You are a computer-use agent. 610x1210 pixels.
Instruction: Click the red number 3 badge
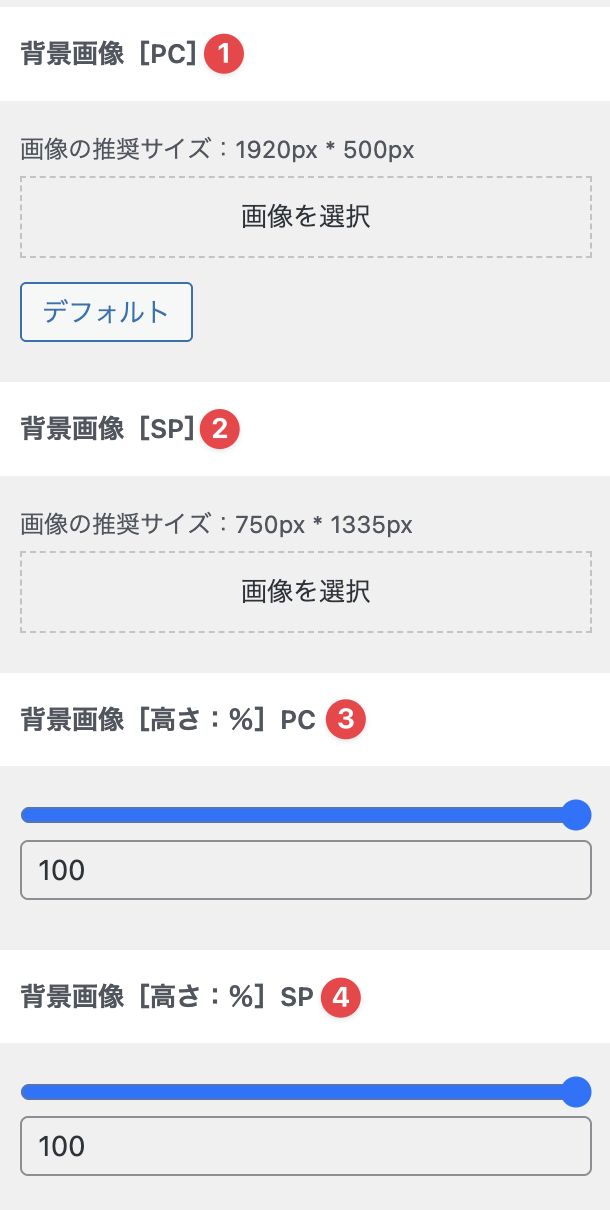[346, 719]
